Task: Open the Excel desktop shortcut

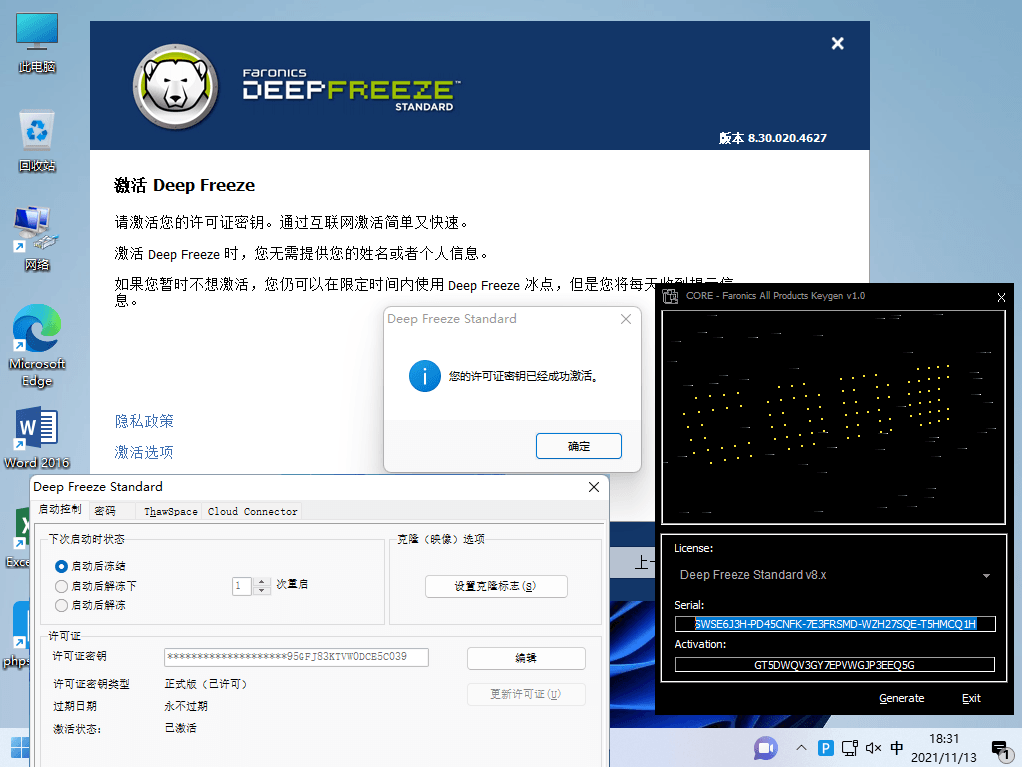Action: pos(18,538)
